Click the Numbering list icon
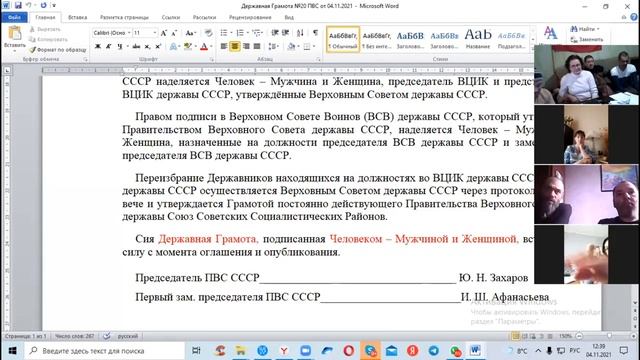The image size is (640, 360). [x=240, y=33]
